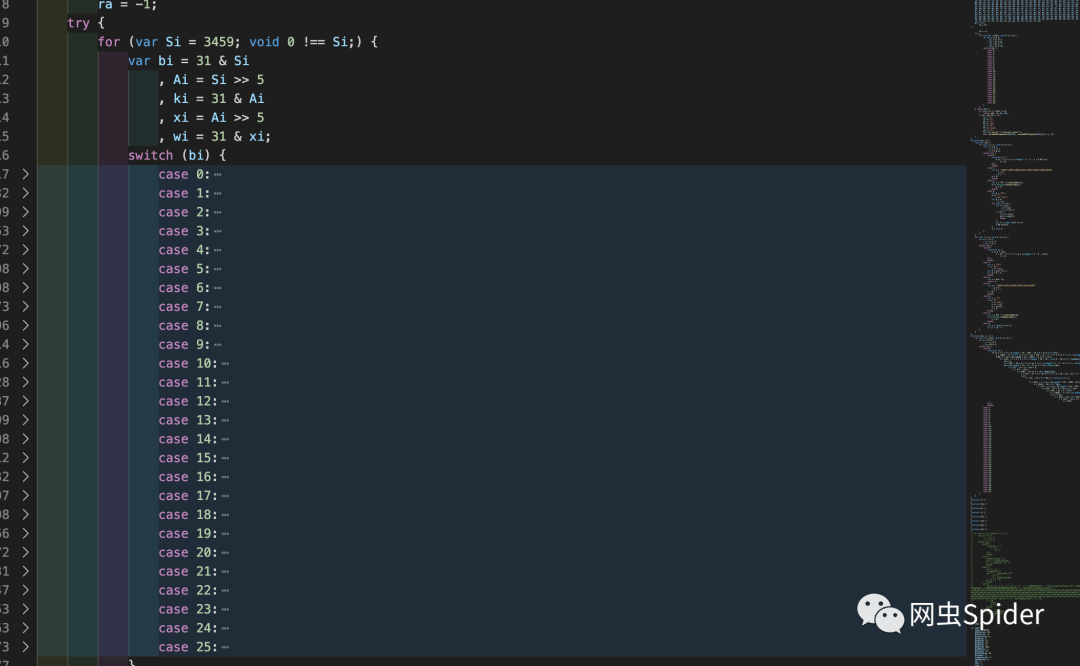
Task: Expand the case 18 fold arrow
Action: (25, 514)
